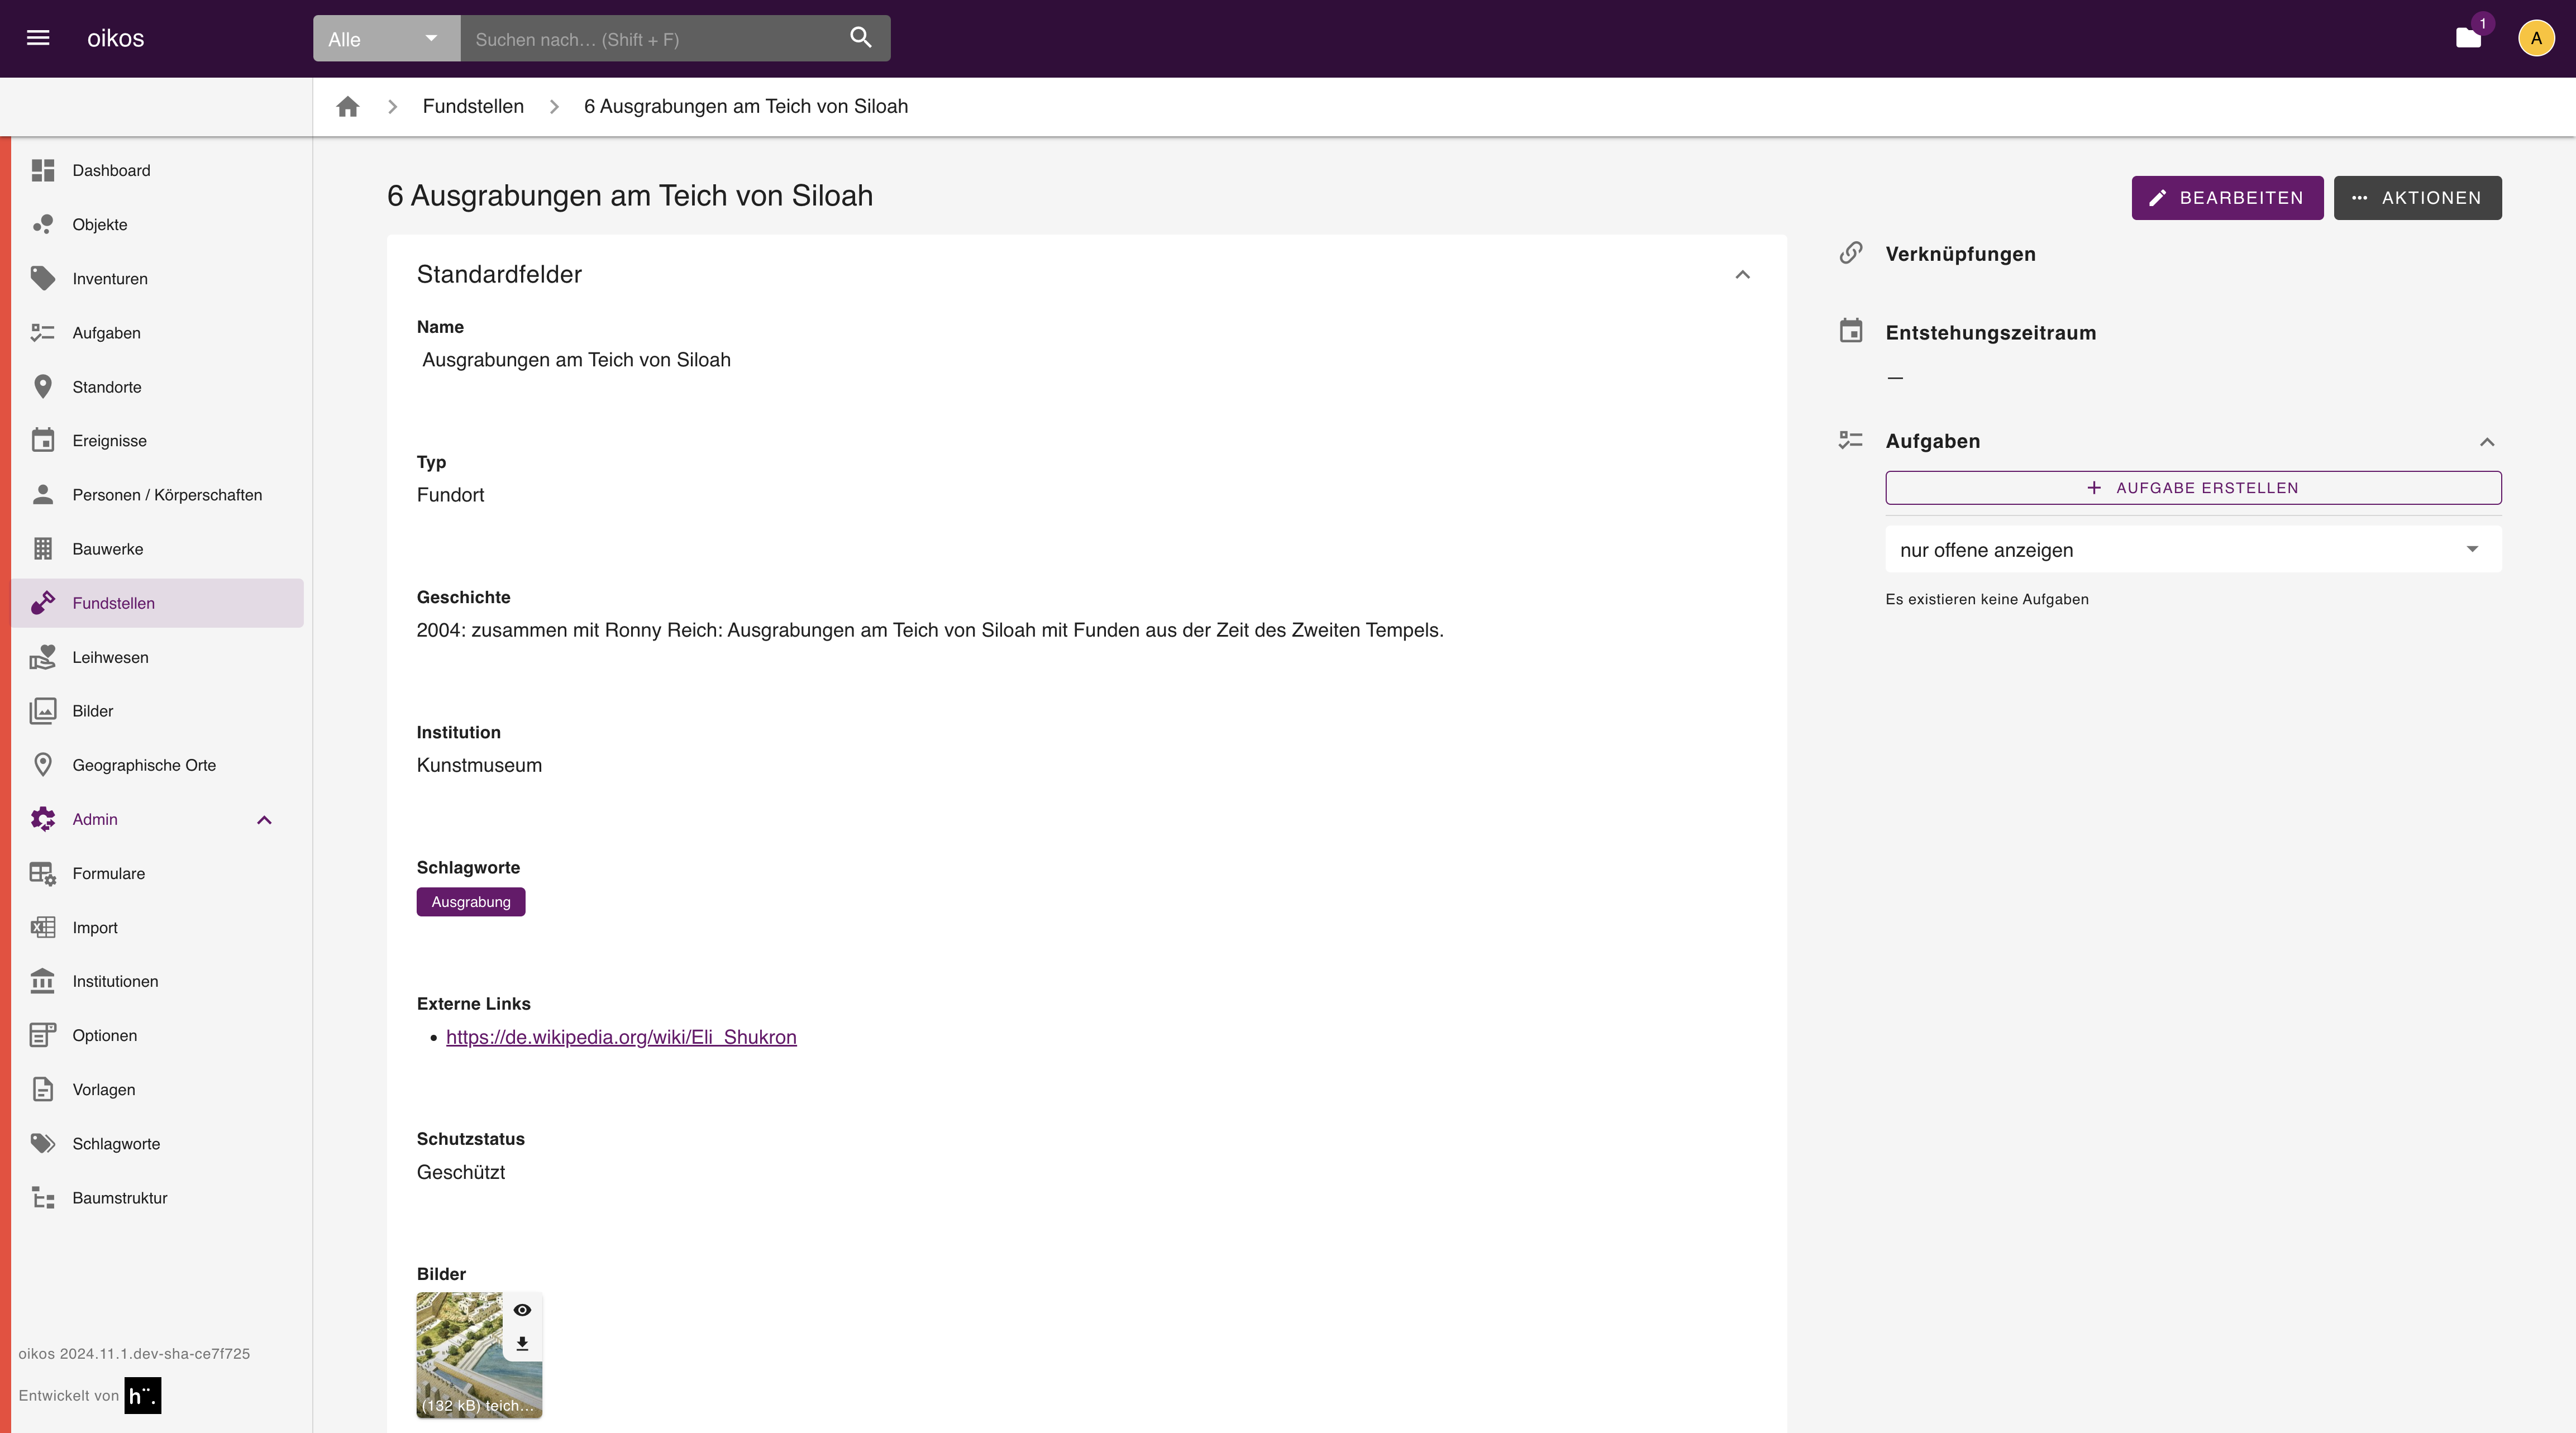Click the Admin gear icon
The width and height of the screenshot is (2576, 1433).
[43, 819]
